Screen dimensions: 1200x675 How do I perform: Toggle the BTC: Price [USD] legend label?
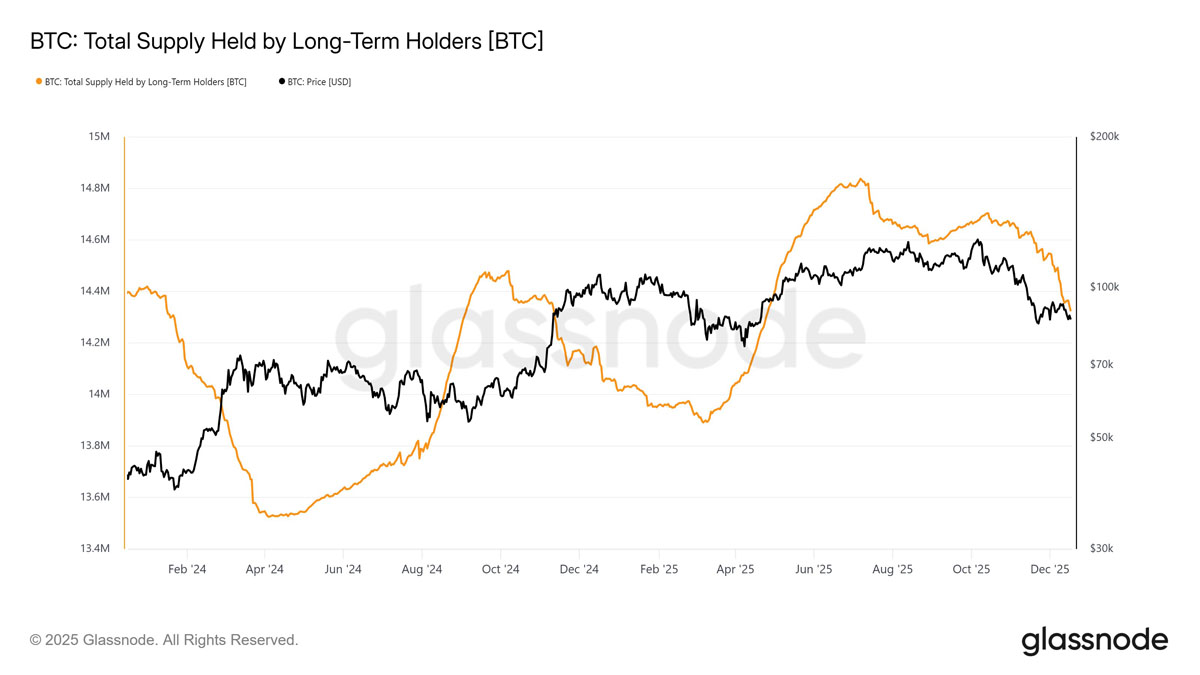click(319, 82)
